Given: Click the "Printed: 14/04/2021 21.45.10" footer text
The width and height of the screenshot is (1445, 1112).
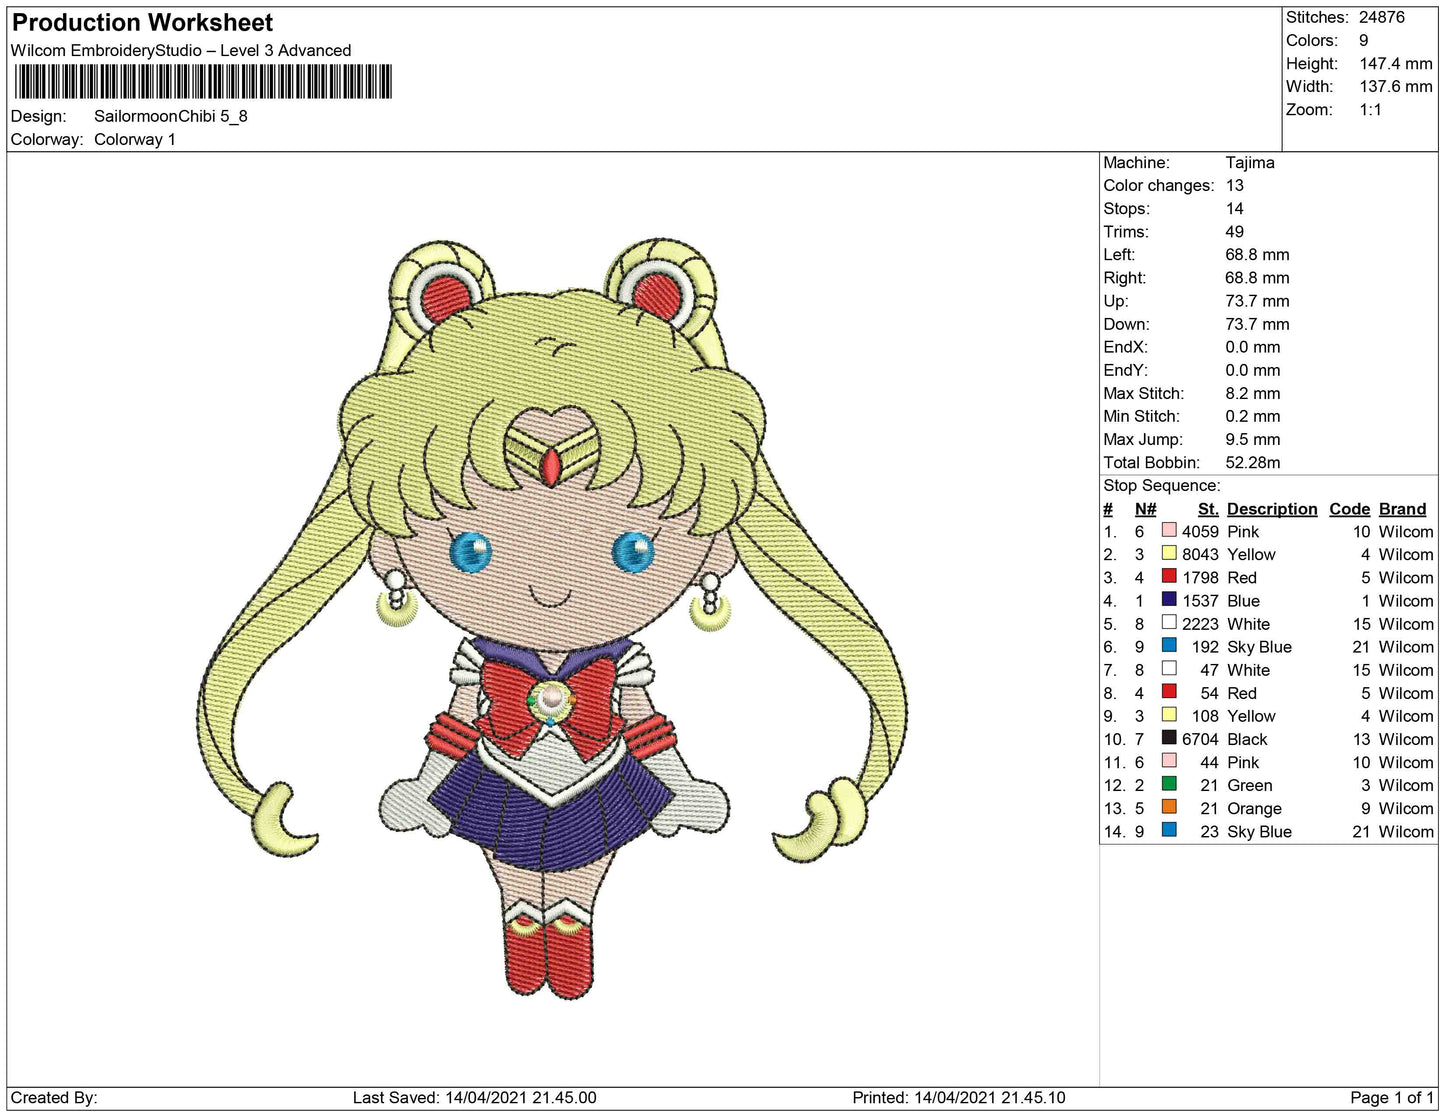Looking at the screenshot, I should [959, 1097].
